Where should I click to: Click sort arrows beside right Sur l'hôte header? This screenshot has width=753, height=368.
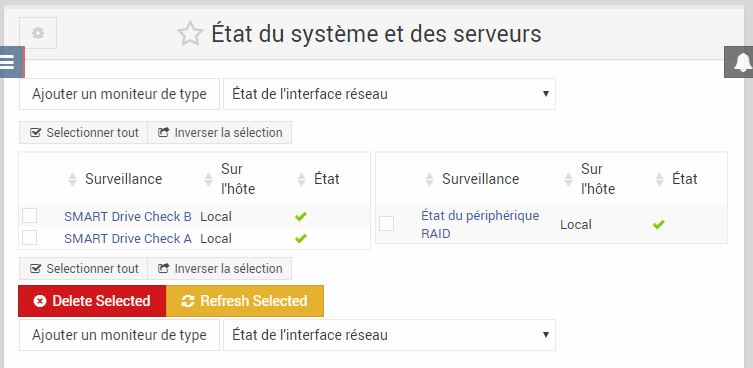pyautogui.click(x=568, y=180)
